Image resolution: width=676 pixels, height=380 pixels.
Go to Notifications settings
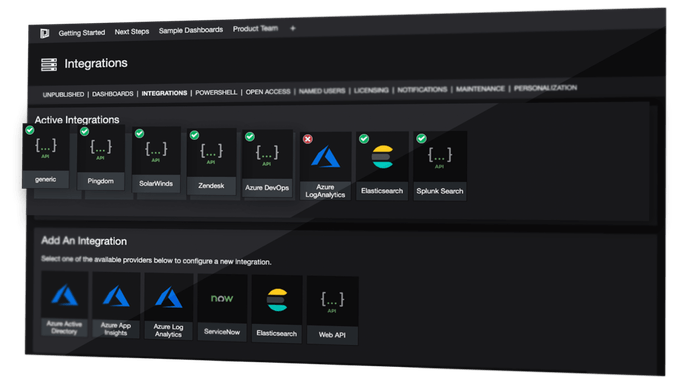422,89
